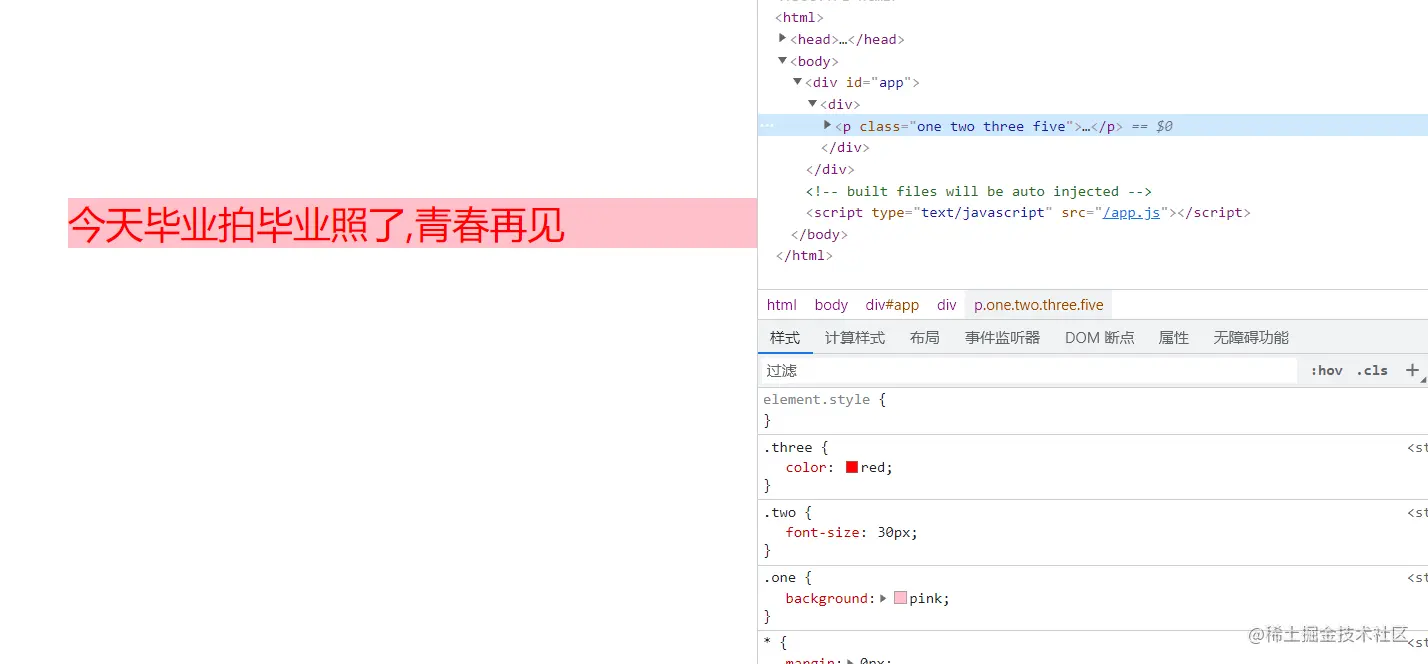Select p.one.two.three.five breadcrumb
1428x664 pixels.
[1039, 305]
